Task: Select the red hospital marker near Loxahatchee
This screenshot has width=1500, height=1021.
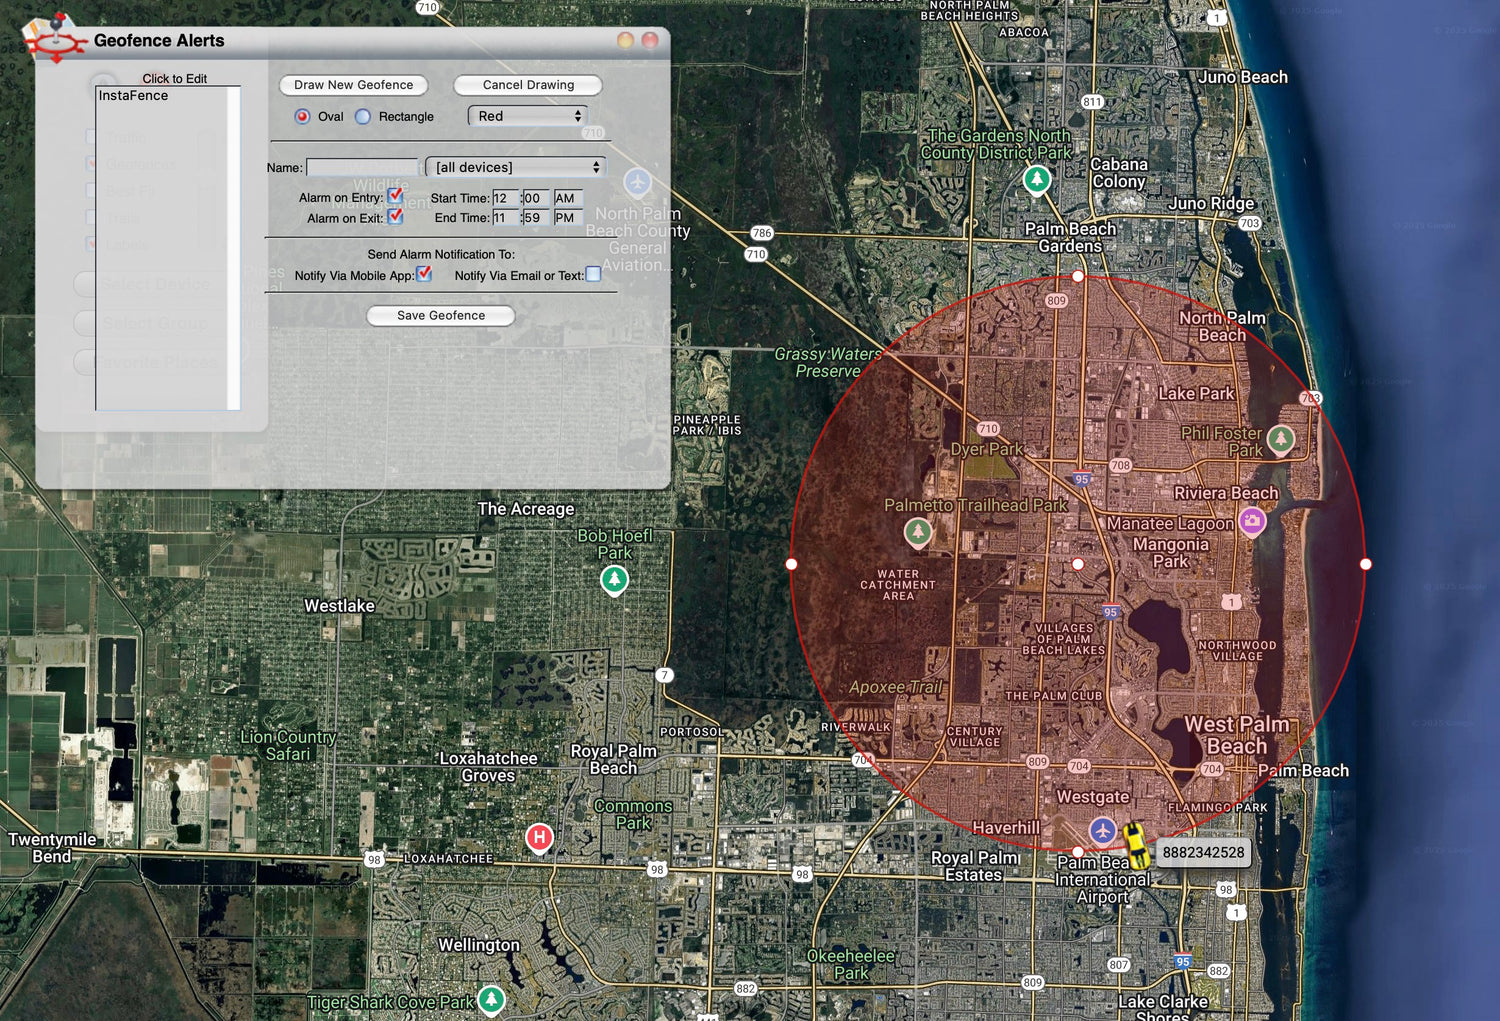Action: [539, 837]
